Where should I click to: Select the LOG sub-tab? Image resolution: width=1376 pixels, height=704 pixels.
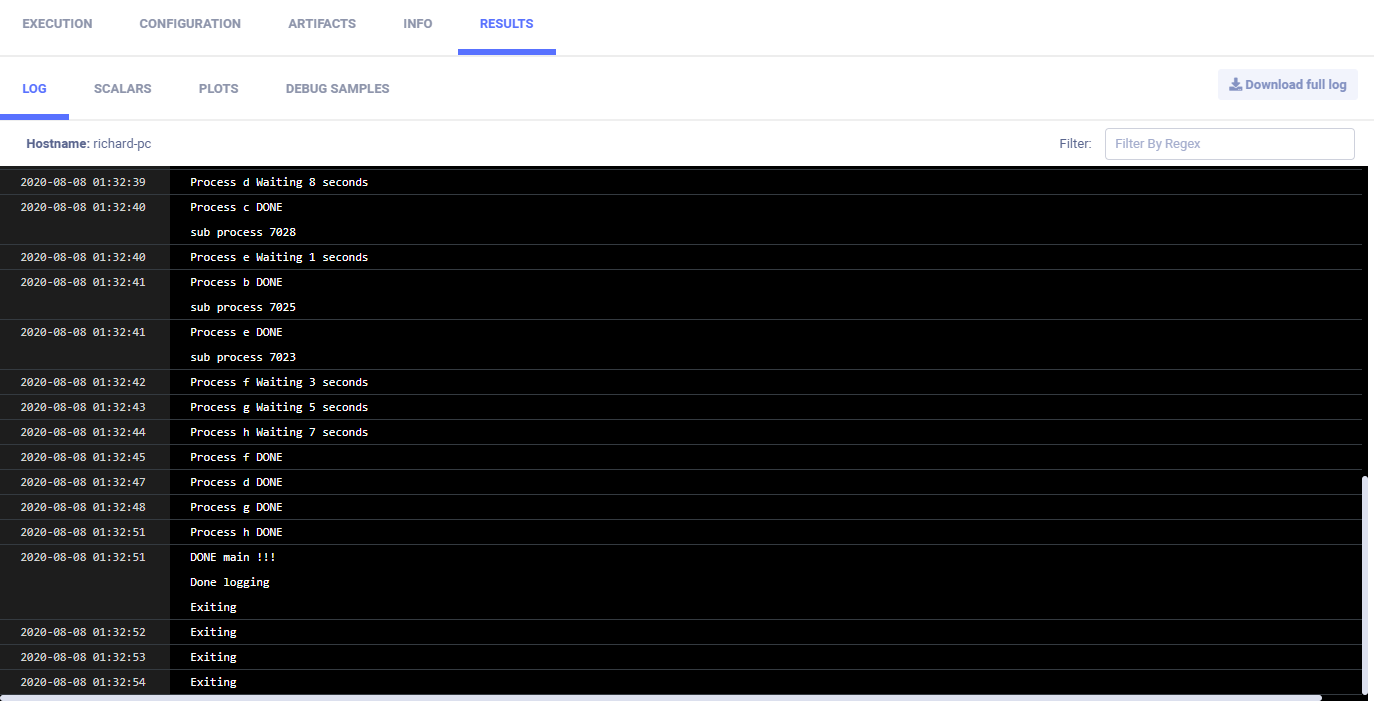pyautogui.click(x=34, y=89)
